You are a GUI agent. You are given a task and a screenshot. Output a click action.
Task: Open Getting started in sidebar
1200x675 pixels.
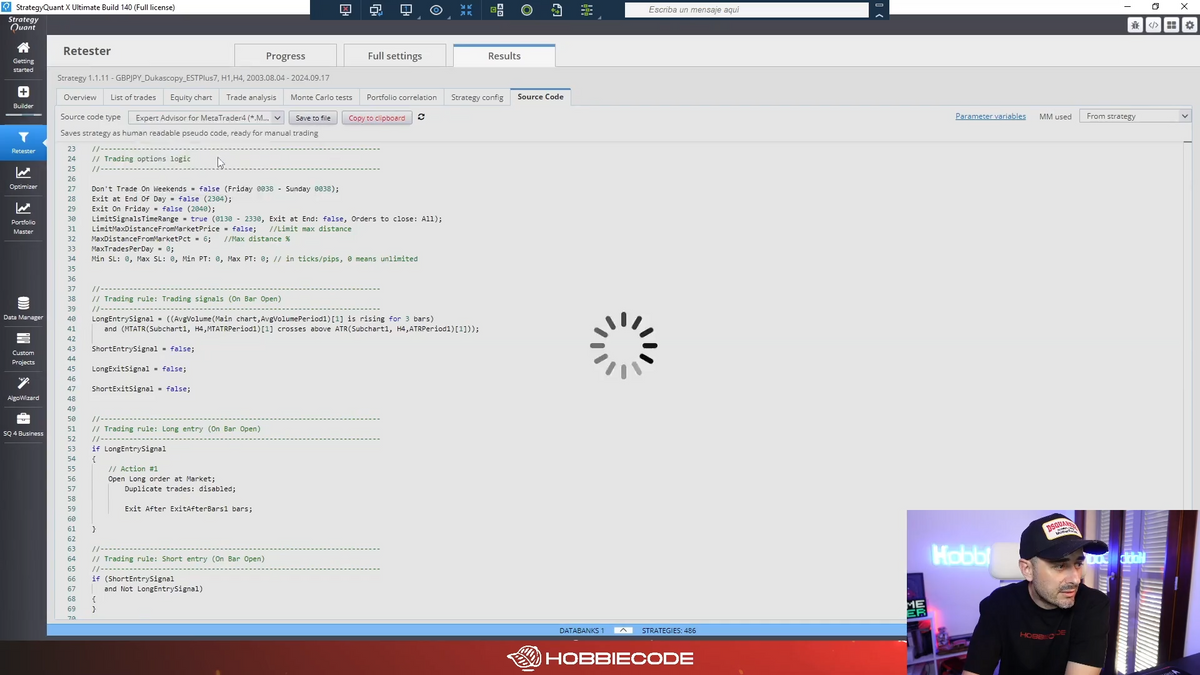(x=23, y=57)
